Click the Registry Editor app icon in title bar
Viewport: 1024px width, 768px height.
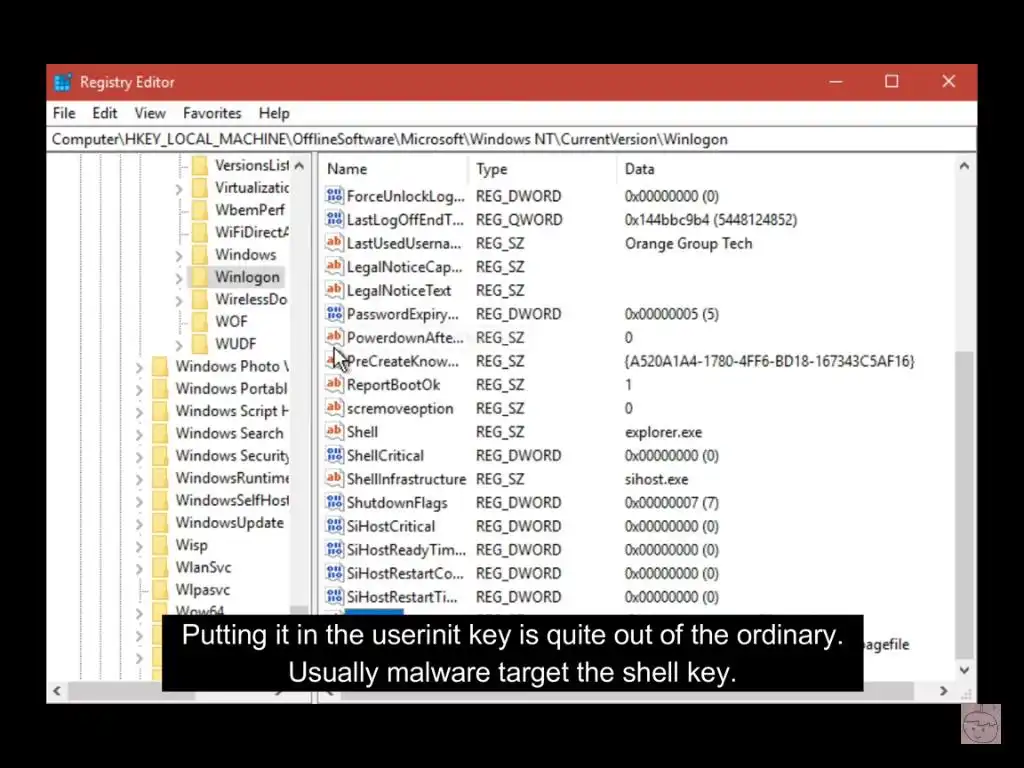point(63,82)
